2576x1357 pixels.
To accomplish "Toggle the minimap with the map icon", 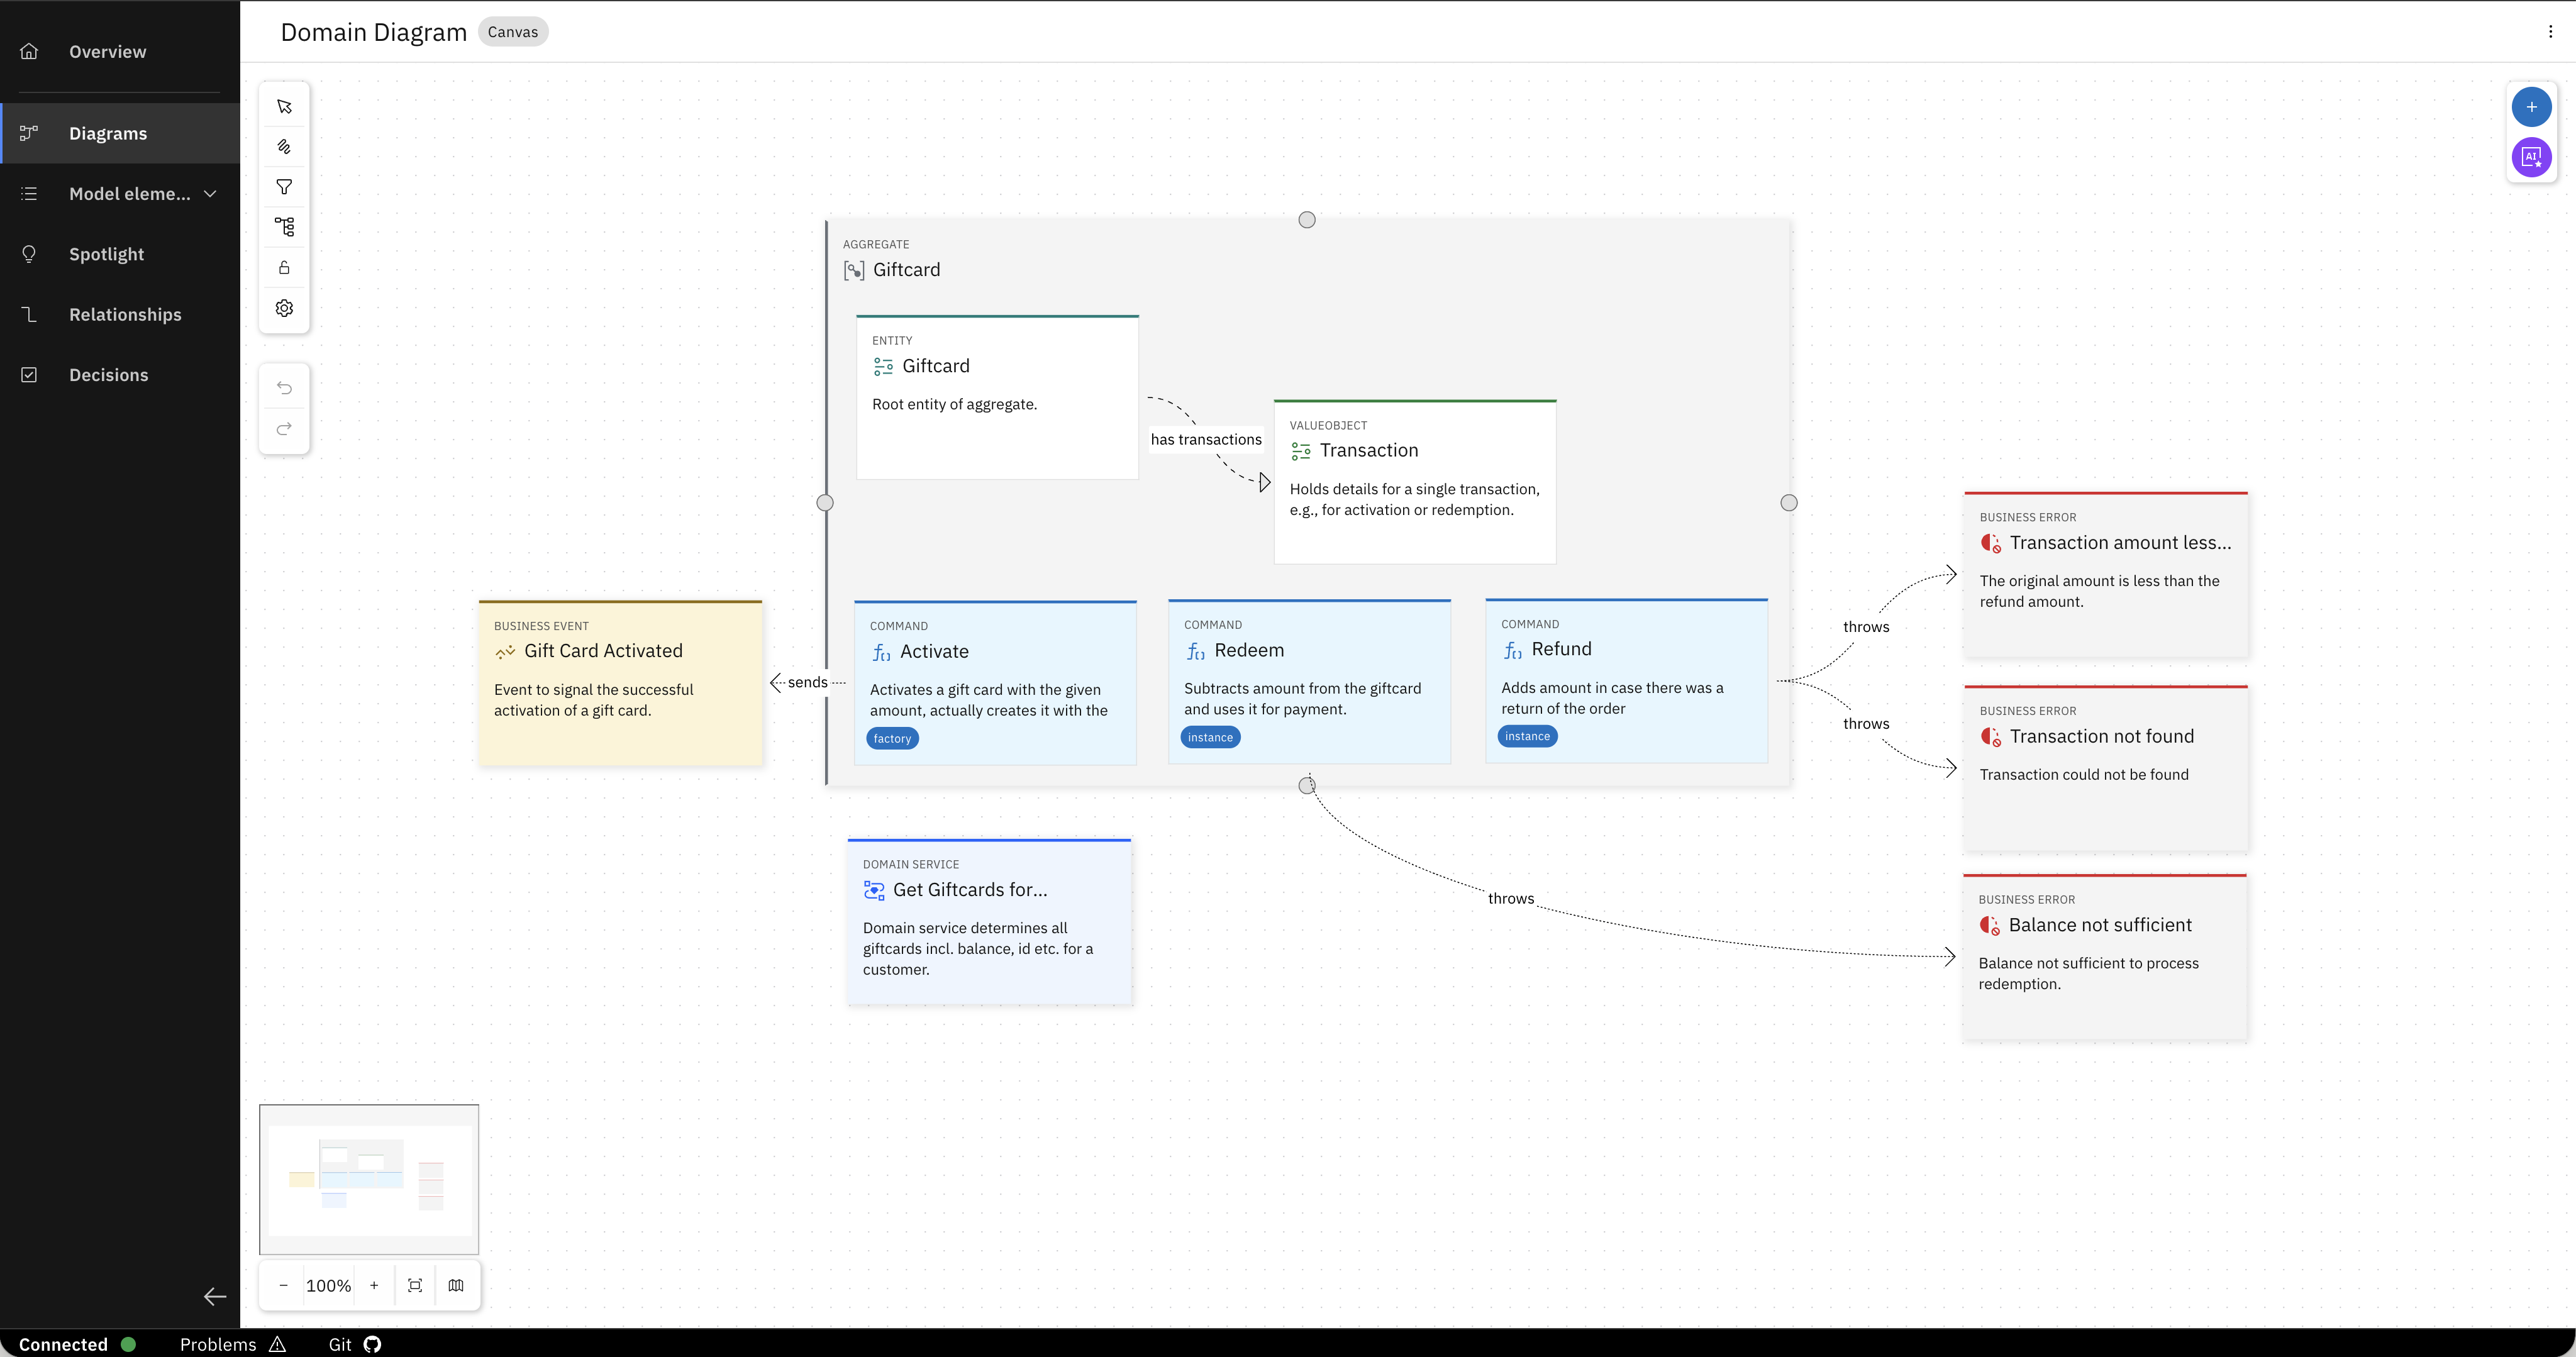I will point(456,1285).
